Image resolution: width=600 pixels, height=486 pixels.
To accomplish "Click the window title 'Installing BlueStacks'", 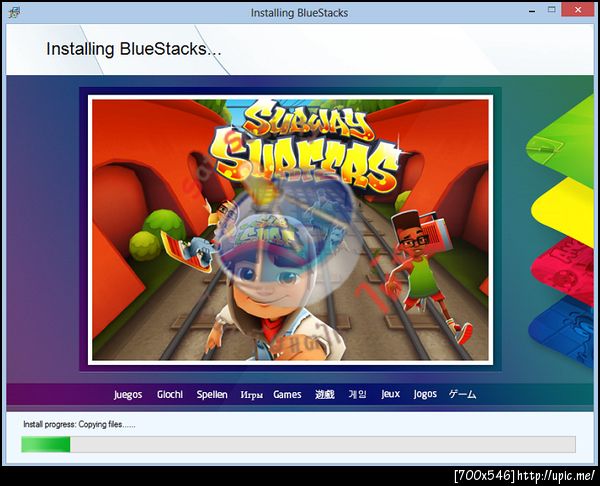I will point(299,13).
